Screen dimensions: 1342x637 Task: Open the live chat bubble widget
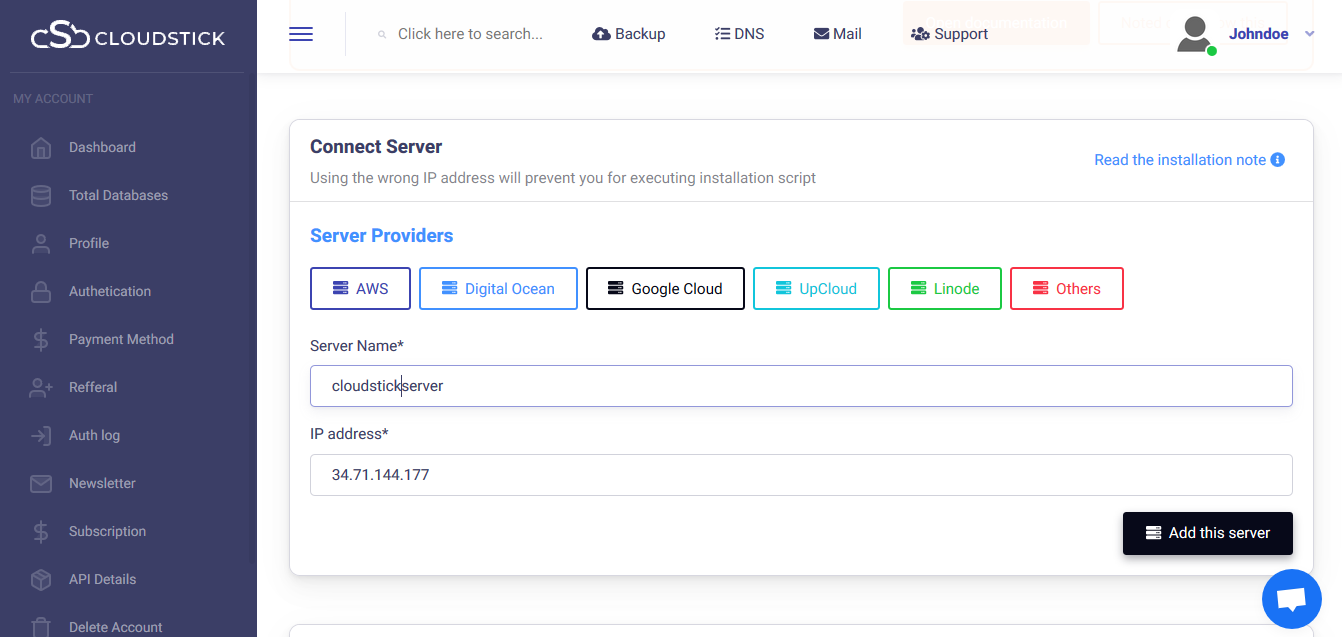coord(1292,599)
